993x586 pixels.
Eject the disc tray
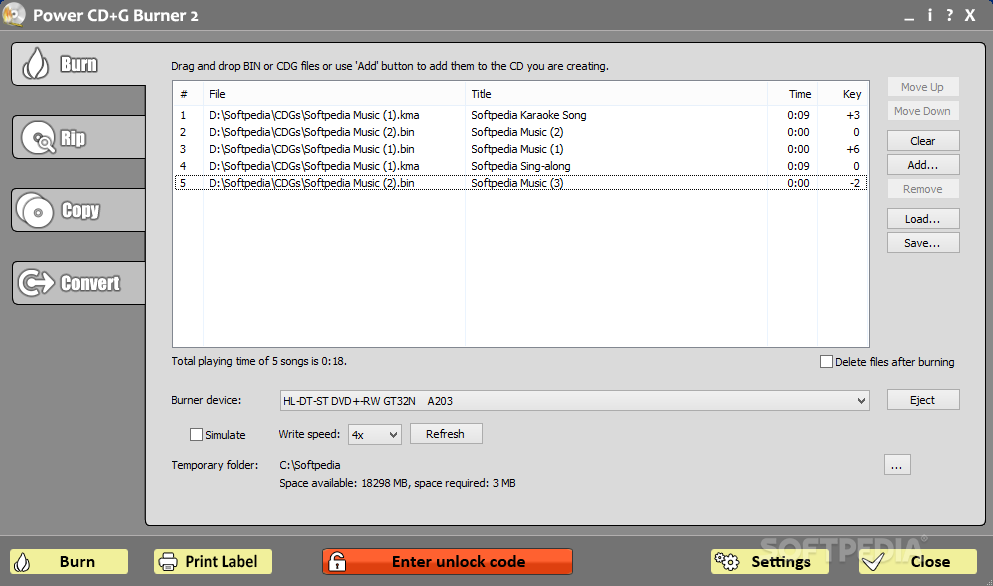(x=923, y=400)
